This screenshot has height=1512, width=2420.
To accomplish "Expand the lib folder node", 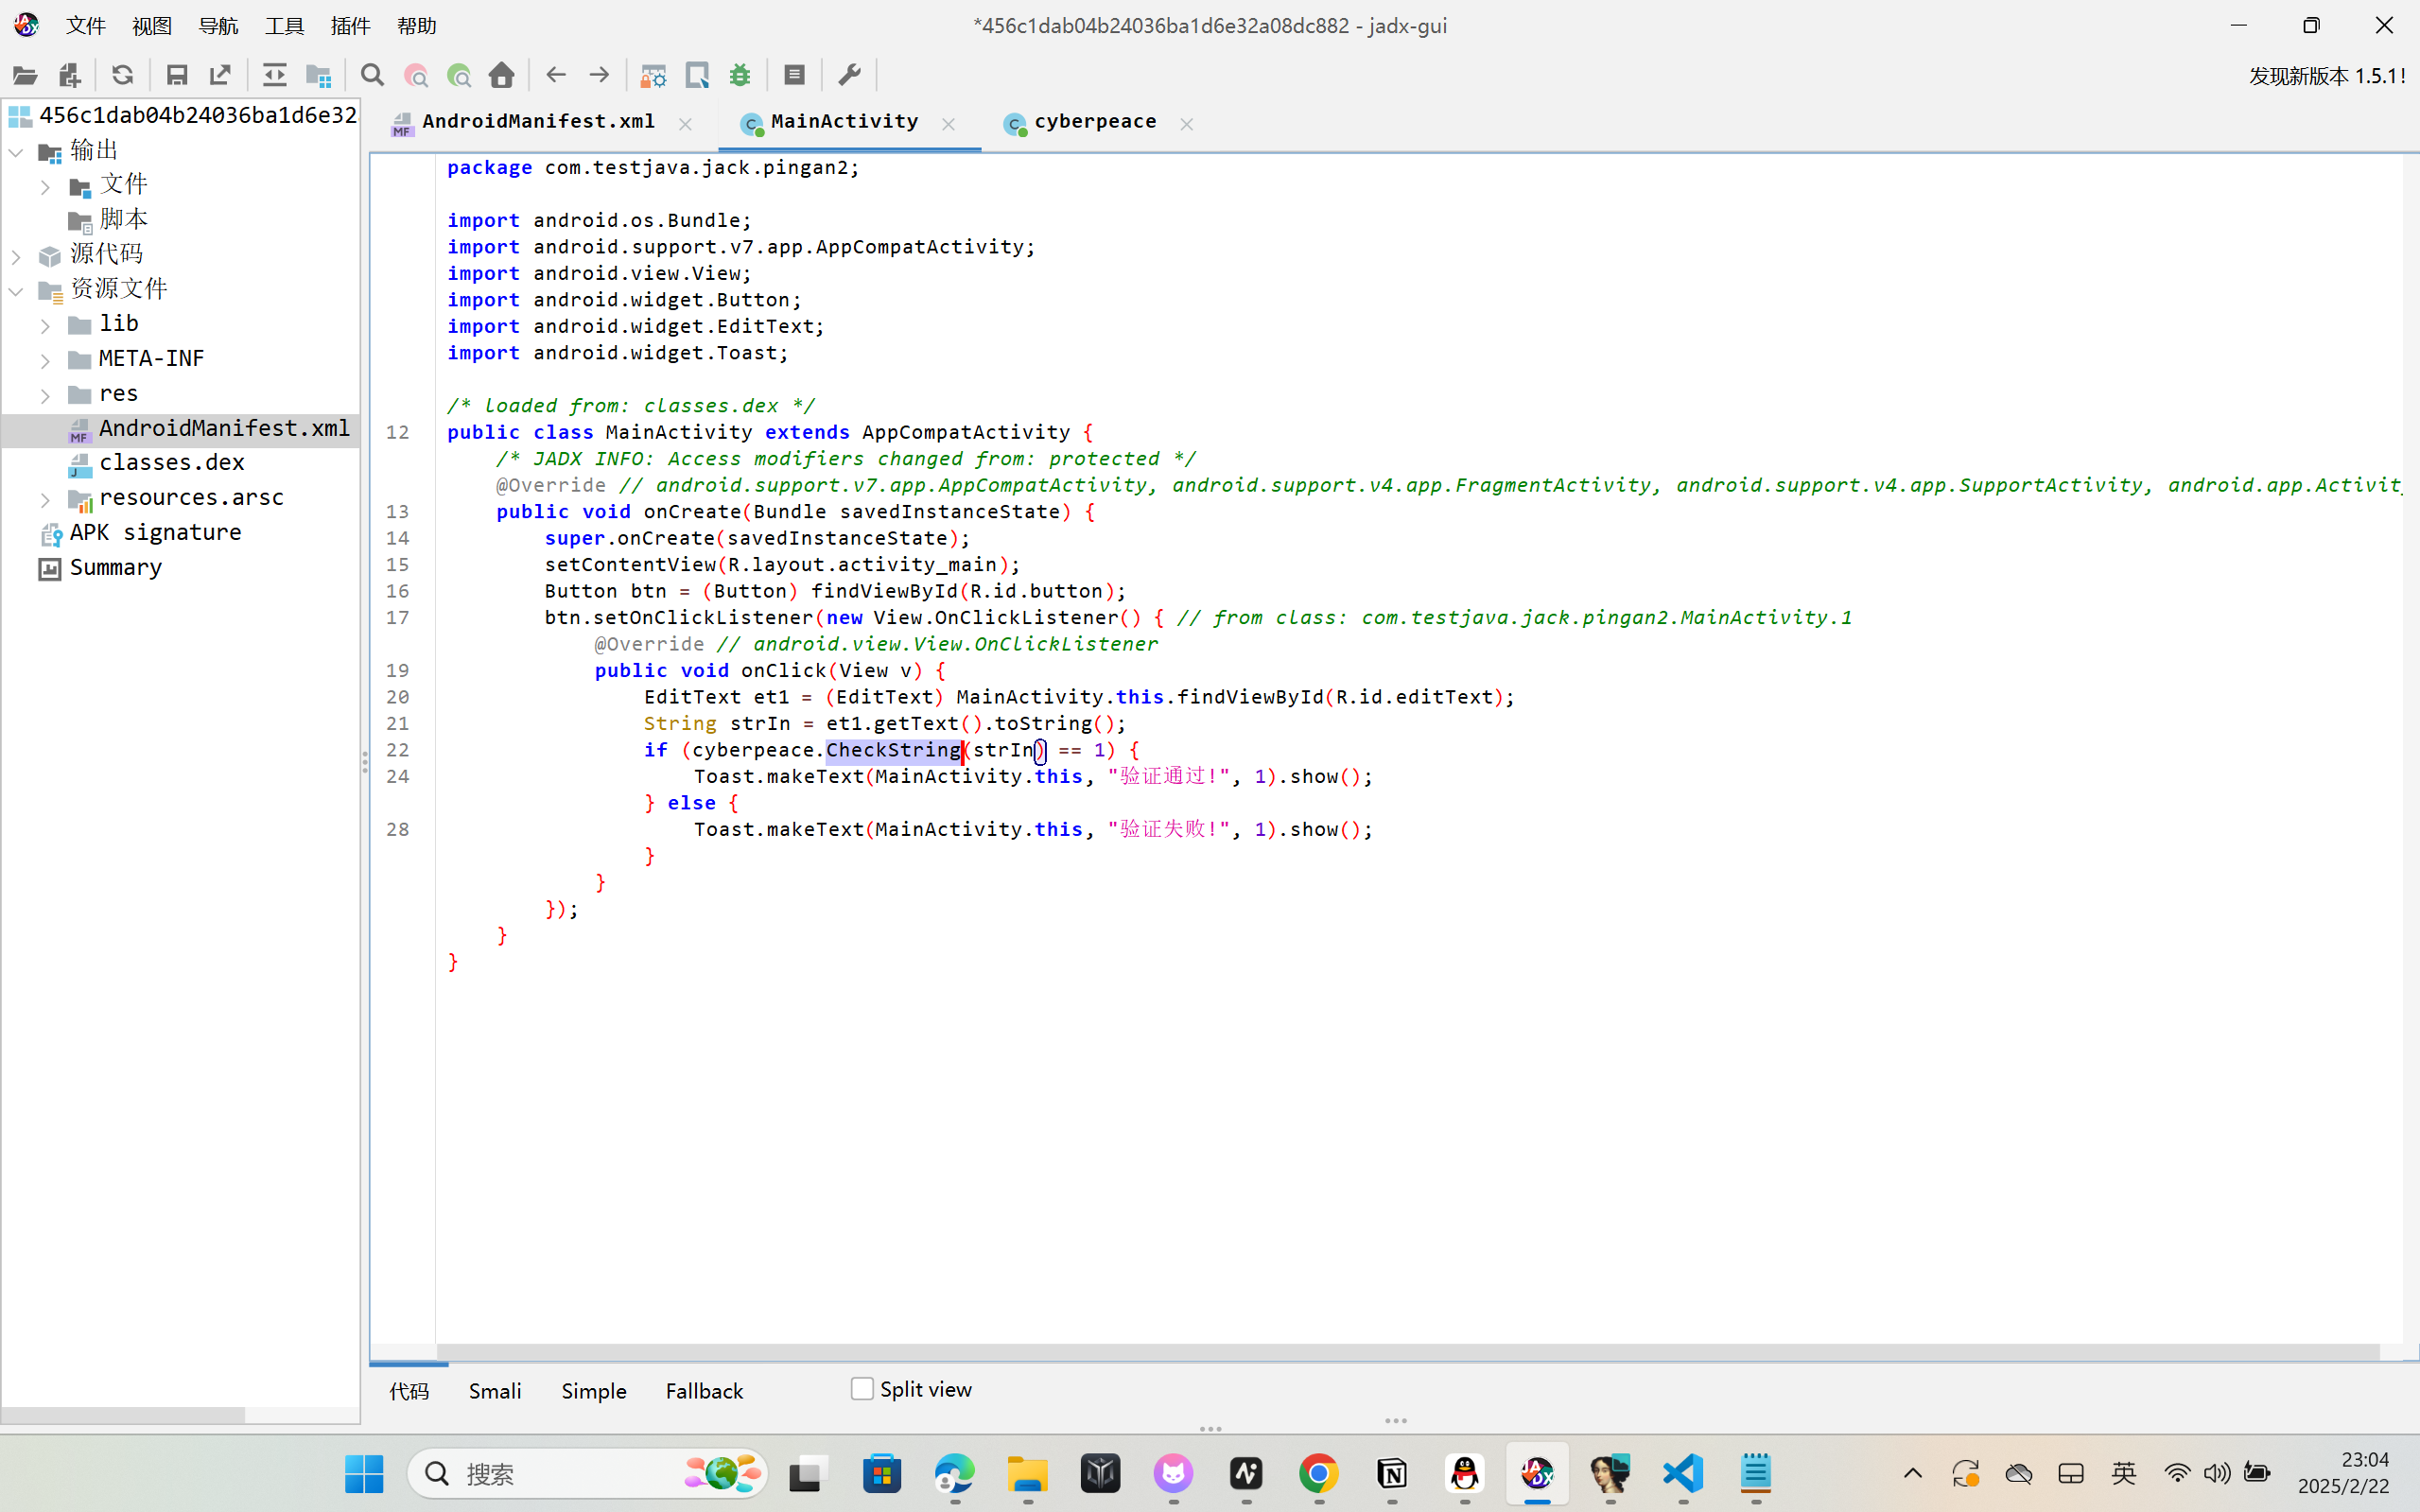I will click(x=45, y=325).
